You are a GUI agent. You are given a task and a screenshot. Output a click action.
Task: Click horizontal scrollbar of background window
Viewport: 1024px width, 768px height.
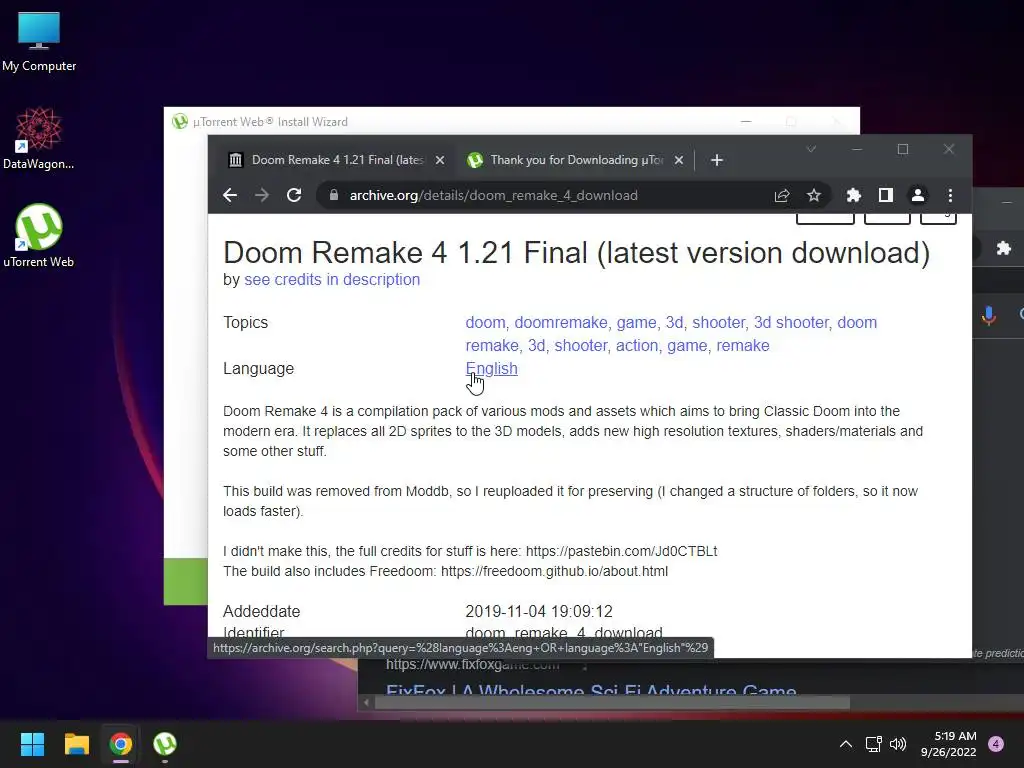coord(612,703)
